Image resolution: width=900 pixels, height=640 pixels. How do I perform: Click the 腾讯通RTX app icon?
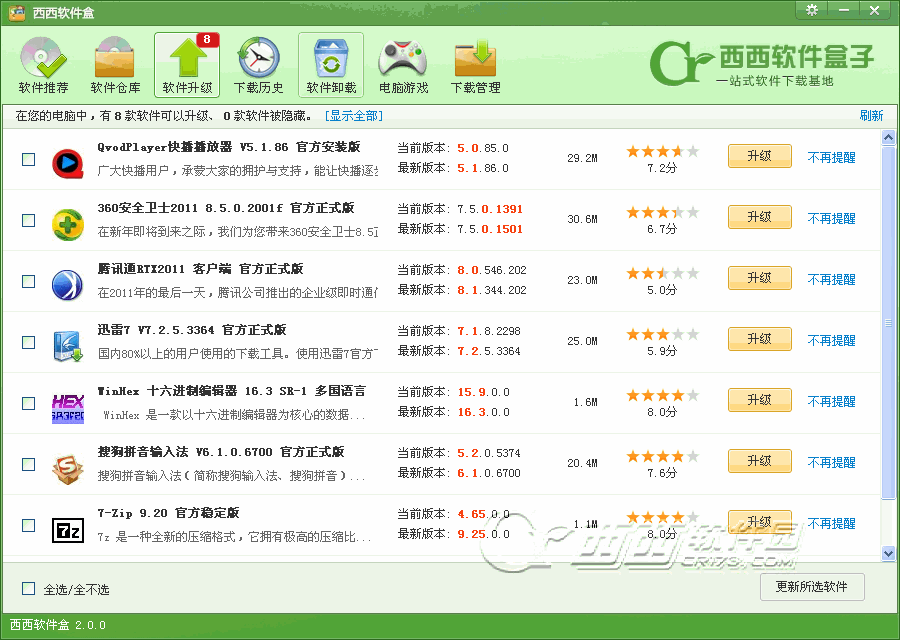pyautogui.click(x=68, y=285)
